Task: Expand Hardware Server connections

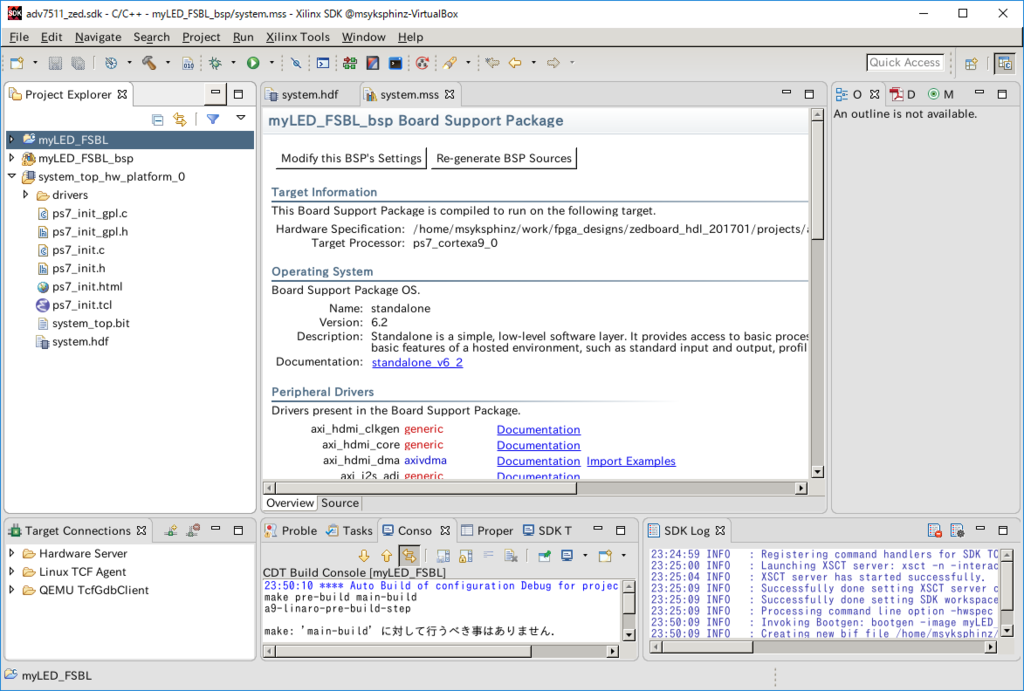Action: pos(11,553)
